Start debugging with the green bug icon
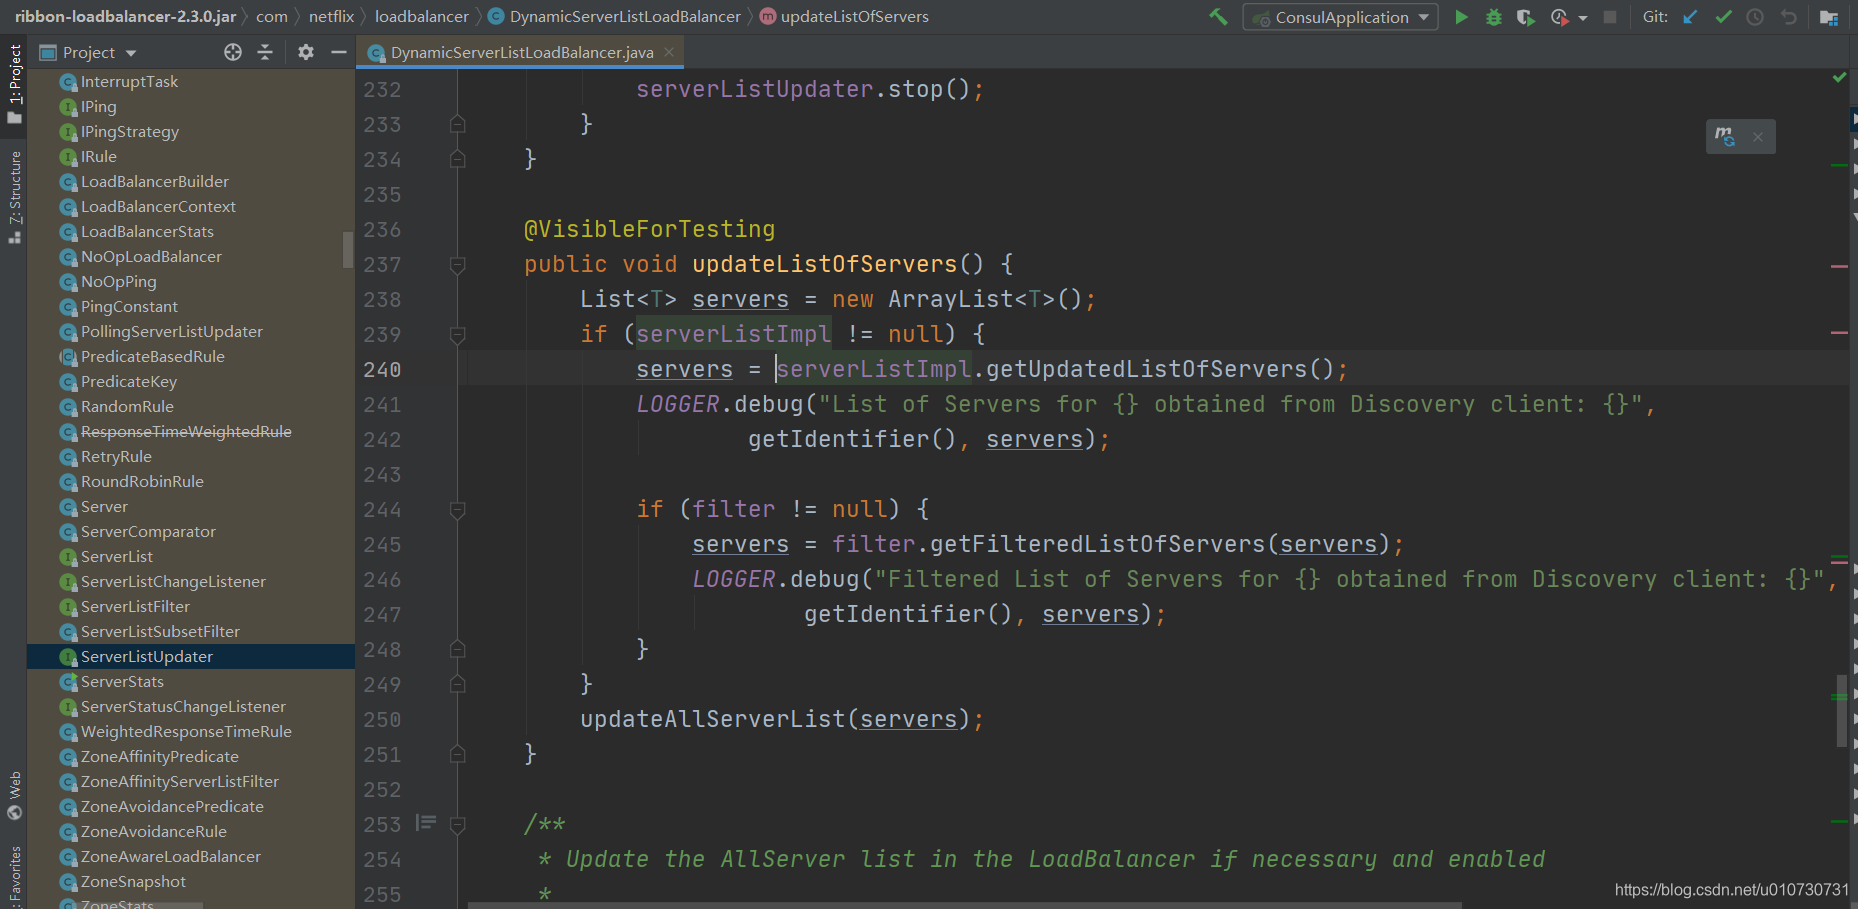 pos(1494,17)
